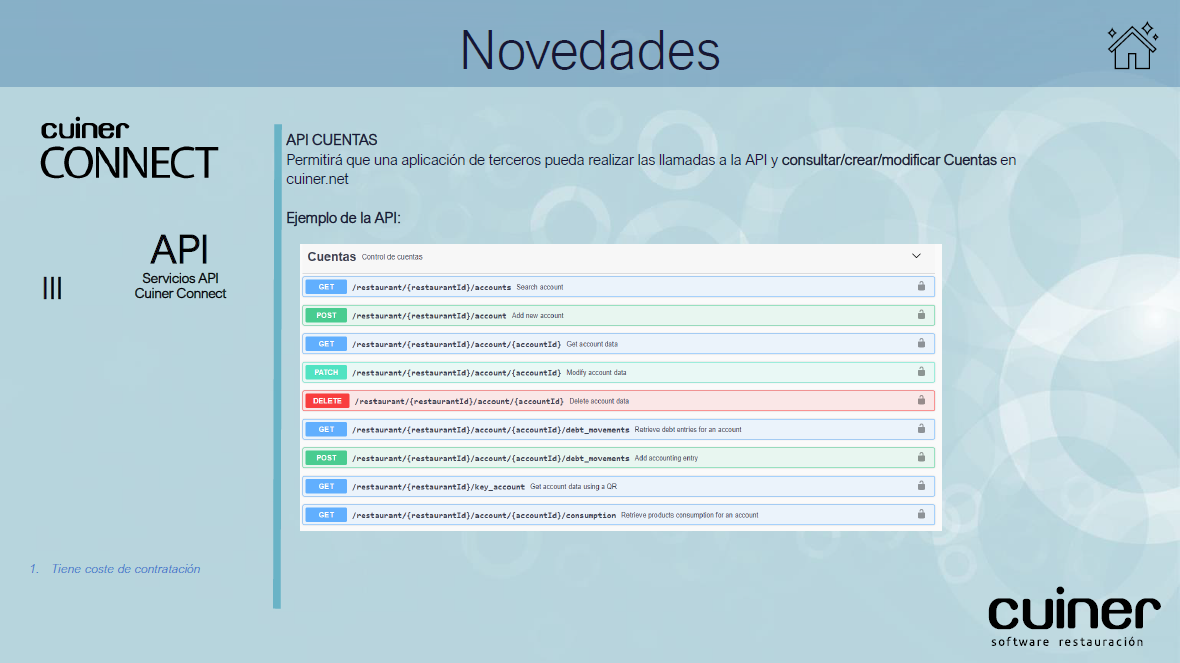This screenshot has width=1180, height=663.
Task: Click the padlock for Get account data using a QR
Action: tap(921, 486)
